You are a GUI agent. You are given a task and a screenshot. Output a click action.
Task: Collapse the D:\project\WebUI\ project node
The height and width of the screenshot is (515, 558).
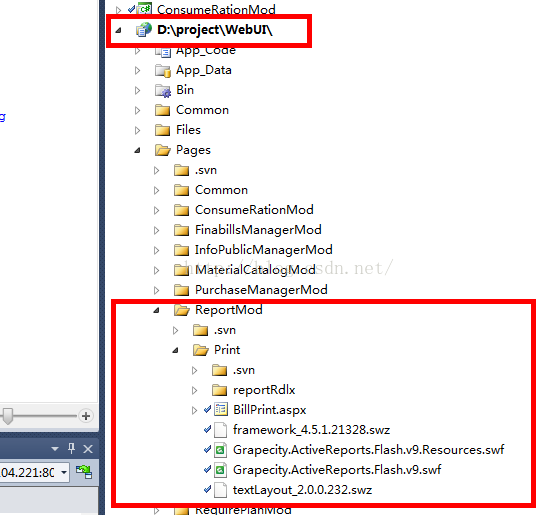(119, 31)
